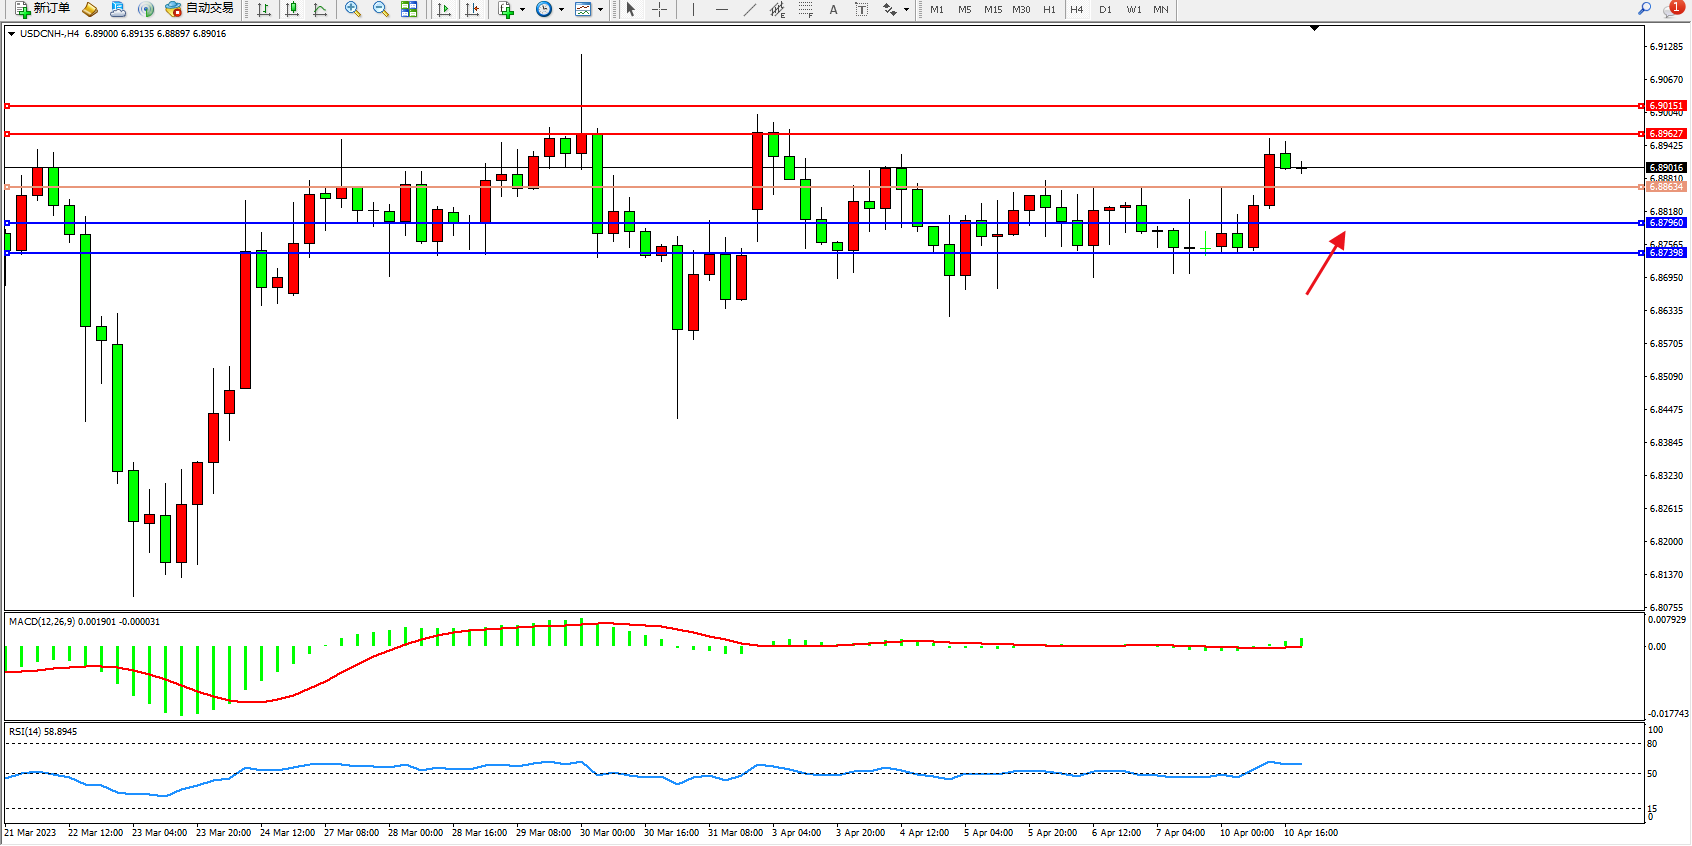Open the indicators list dropdown arrow
1692x846 pixels.
point(522,10)
